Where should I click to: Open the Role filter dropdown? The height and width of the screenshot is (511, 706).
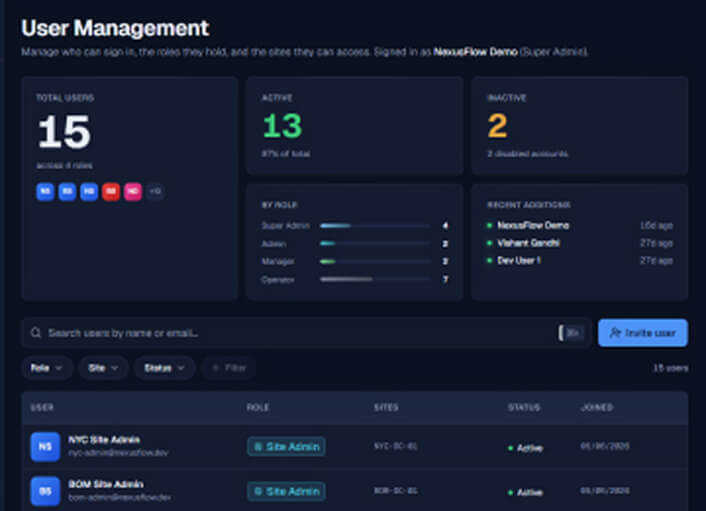[47, 368]
